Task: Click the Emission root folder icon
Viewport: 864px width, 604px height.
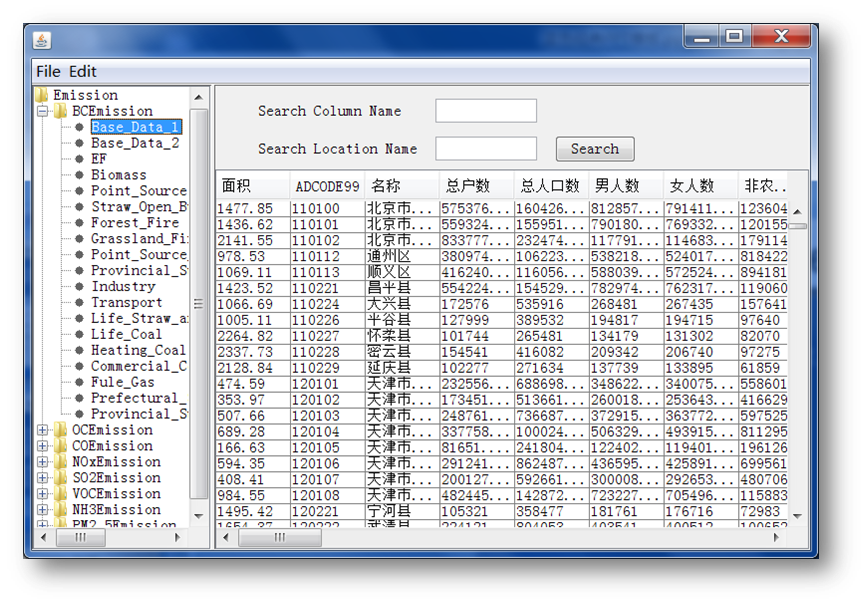Action: coord(41,96)
